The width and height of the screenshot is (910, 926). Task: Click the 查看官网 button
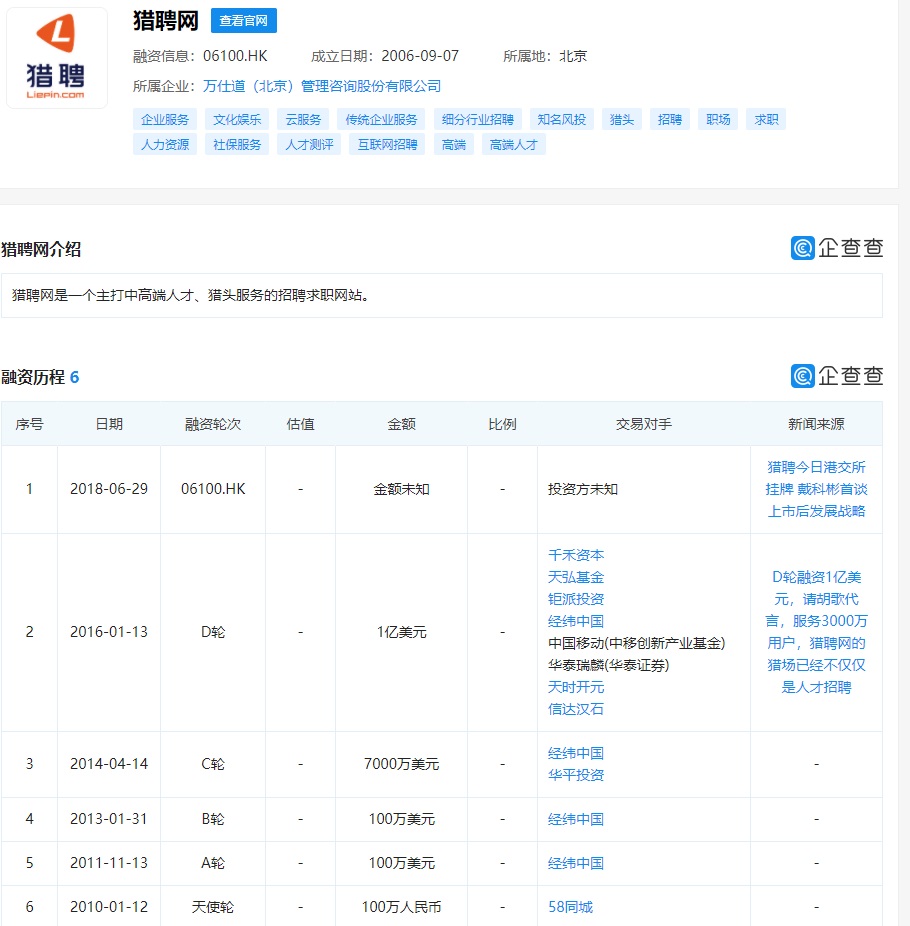(x=243, y=20)
